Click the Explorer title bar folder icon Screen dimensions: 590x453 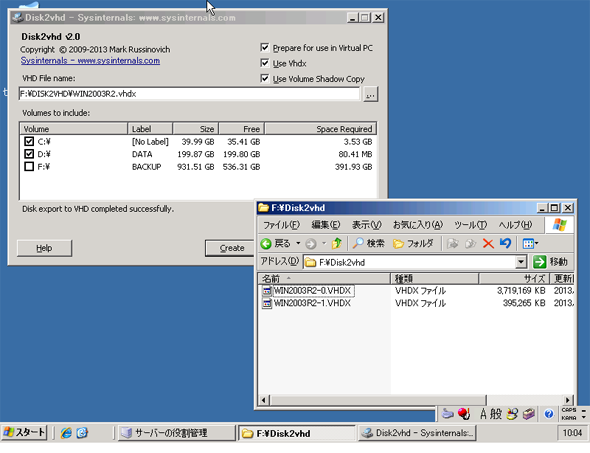click(x=263, y=208)
